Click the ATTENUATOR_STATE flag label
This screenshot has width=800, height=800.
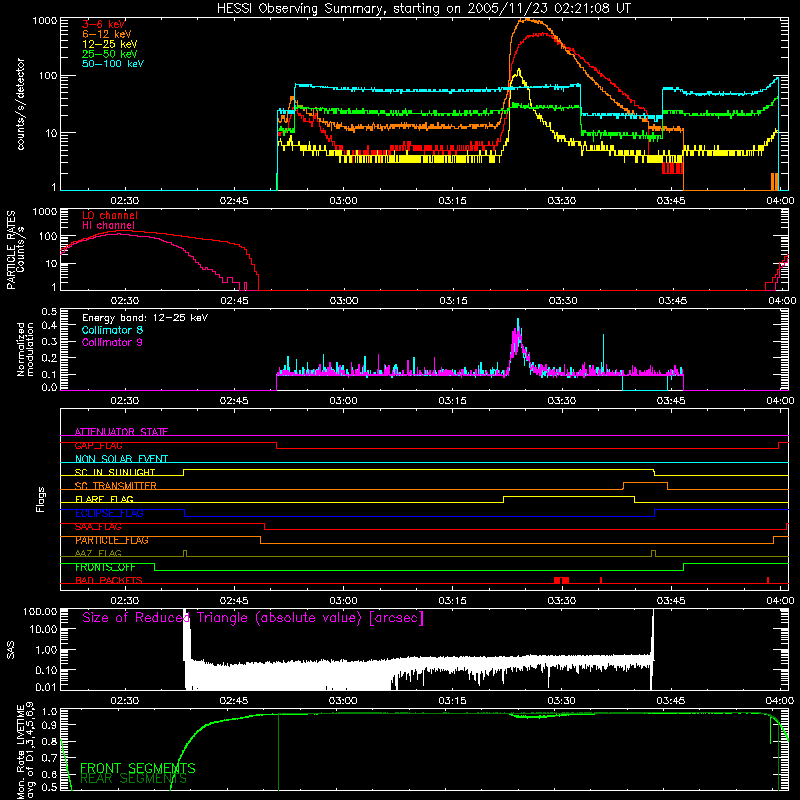(x=121, y=432)
